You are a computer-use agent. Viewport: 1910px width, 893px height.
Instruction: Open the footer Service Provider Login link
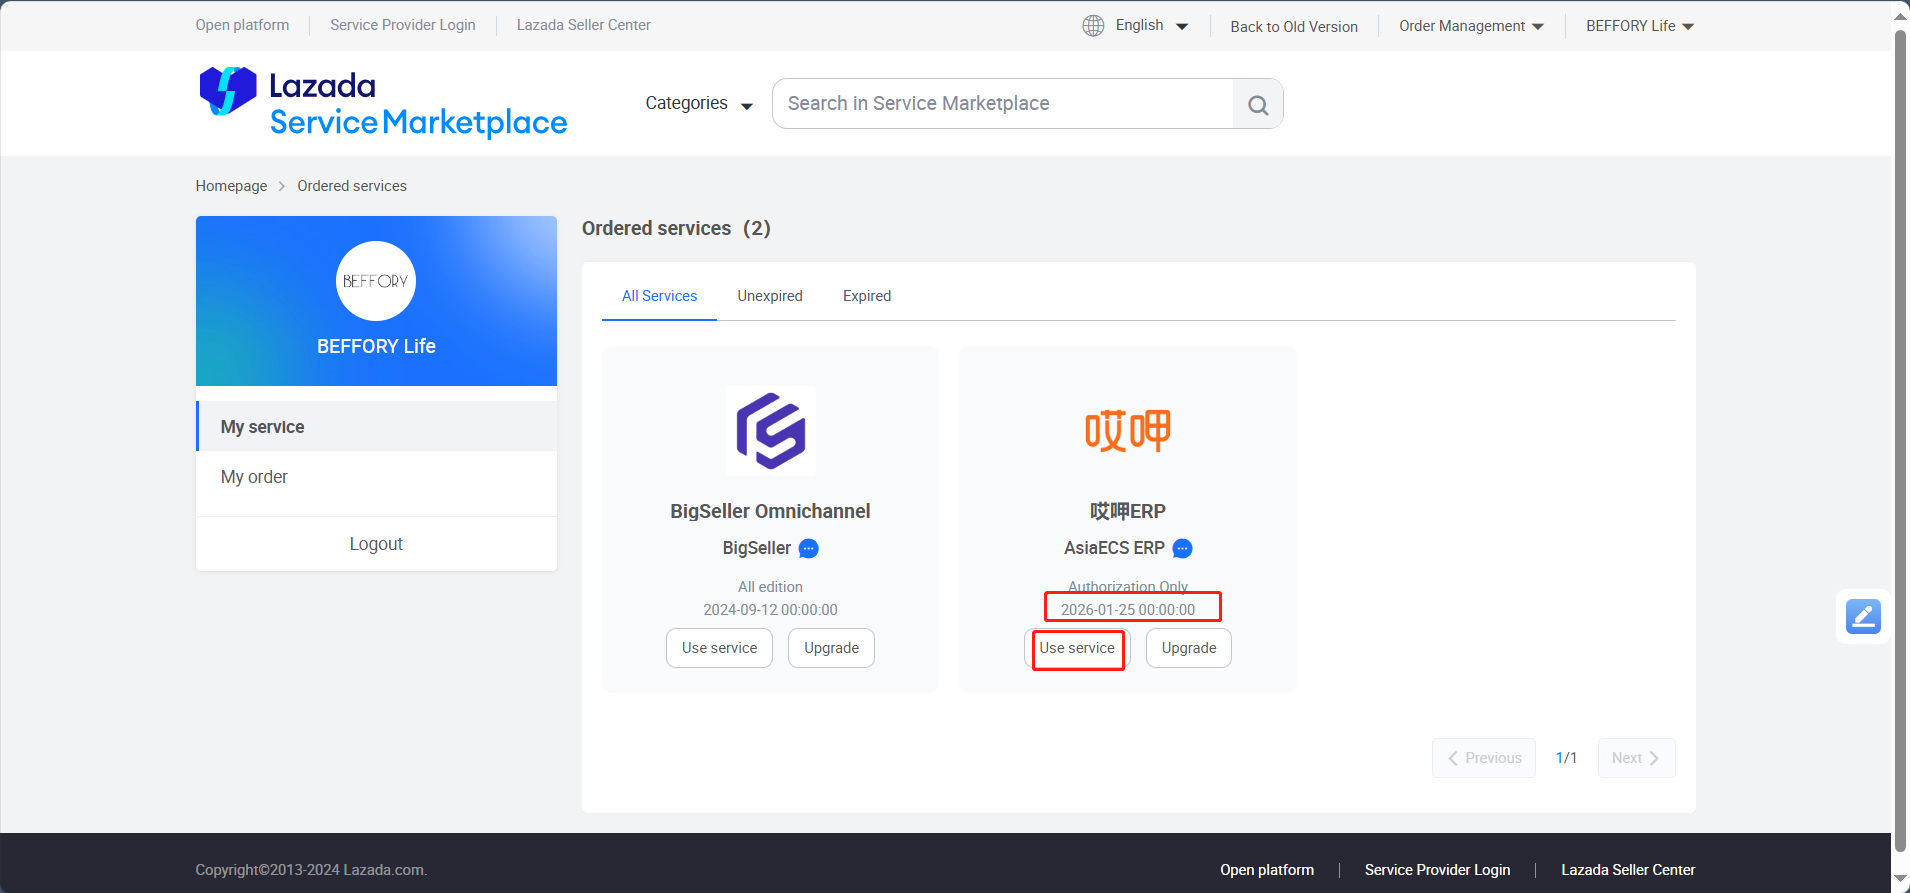1437,870
